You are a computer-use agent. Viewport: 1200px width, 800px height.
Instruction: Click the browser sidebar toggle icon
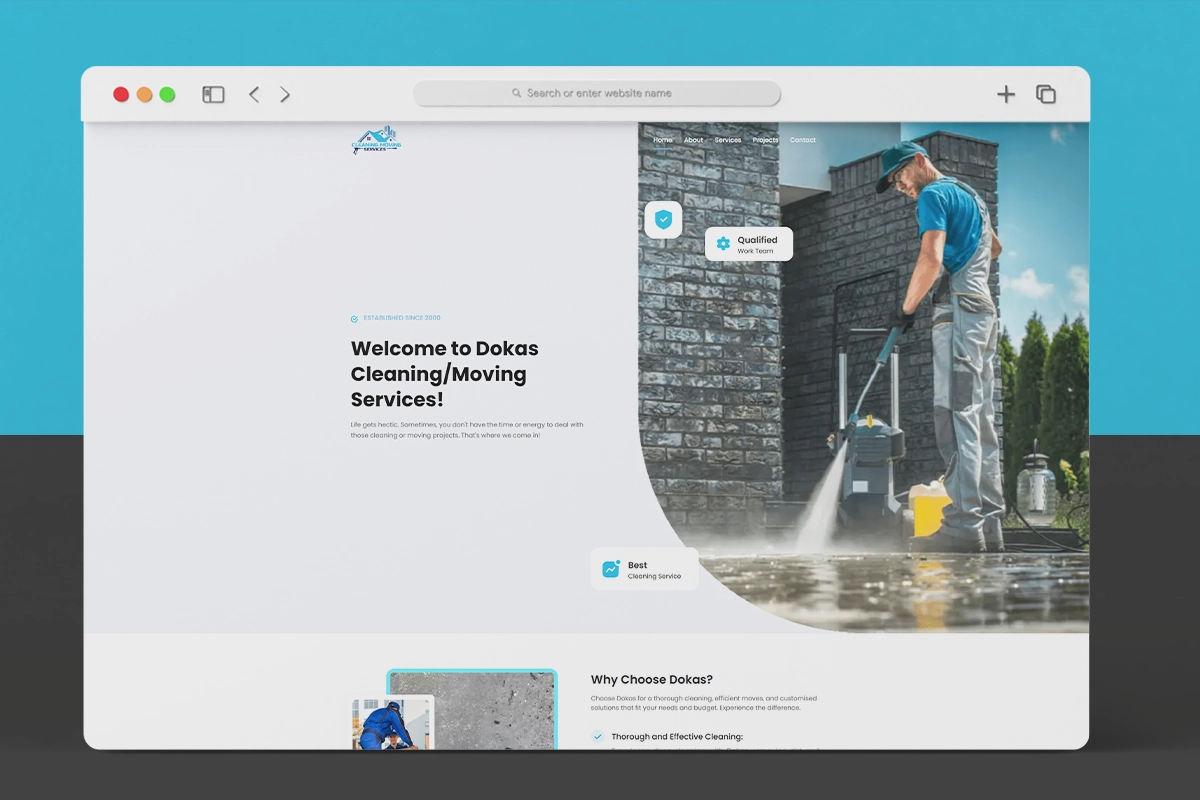point(213,94)
